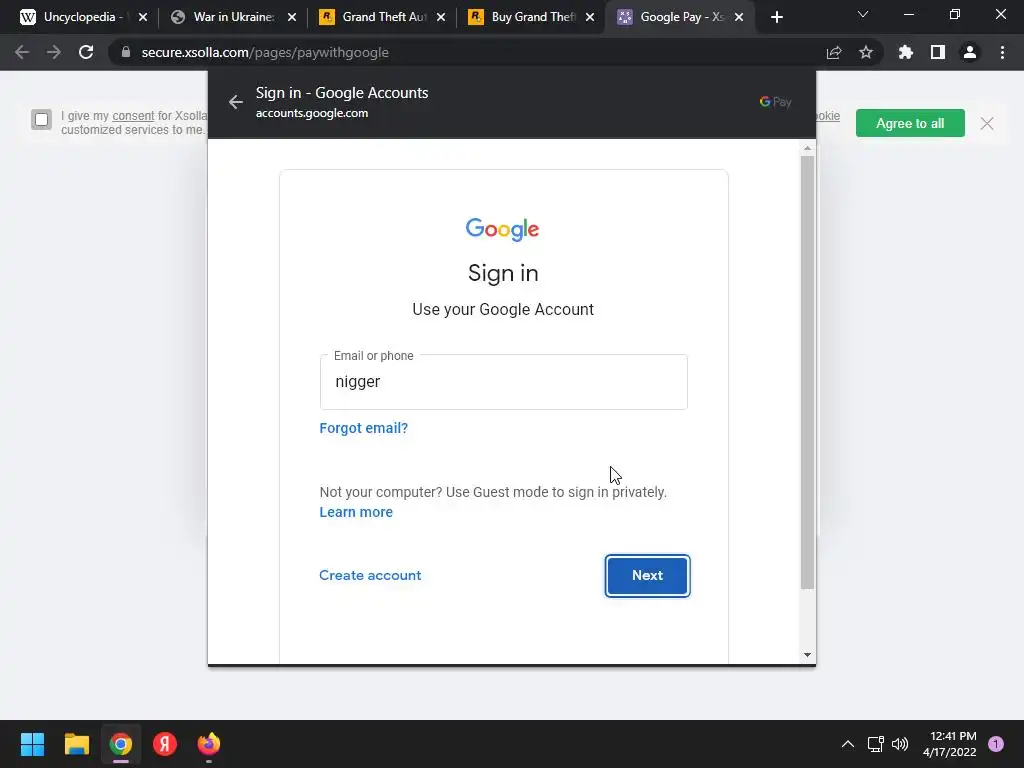Go back using browser back arrow
This screenshot has width=1024, height=768.
pos(22,52)
